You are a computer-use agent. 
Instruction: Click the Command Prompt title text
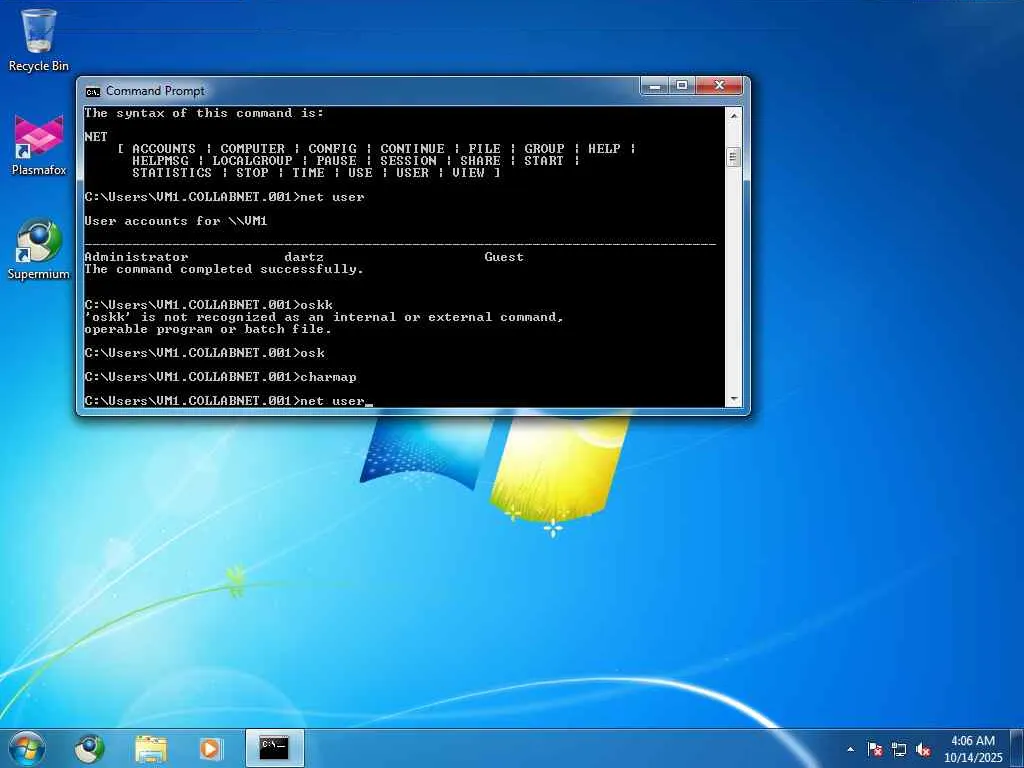155,91
